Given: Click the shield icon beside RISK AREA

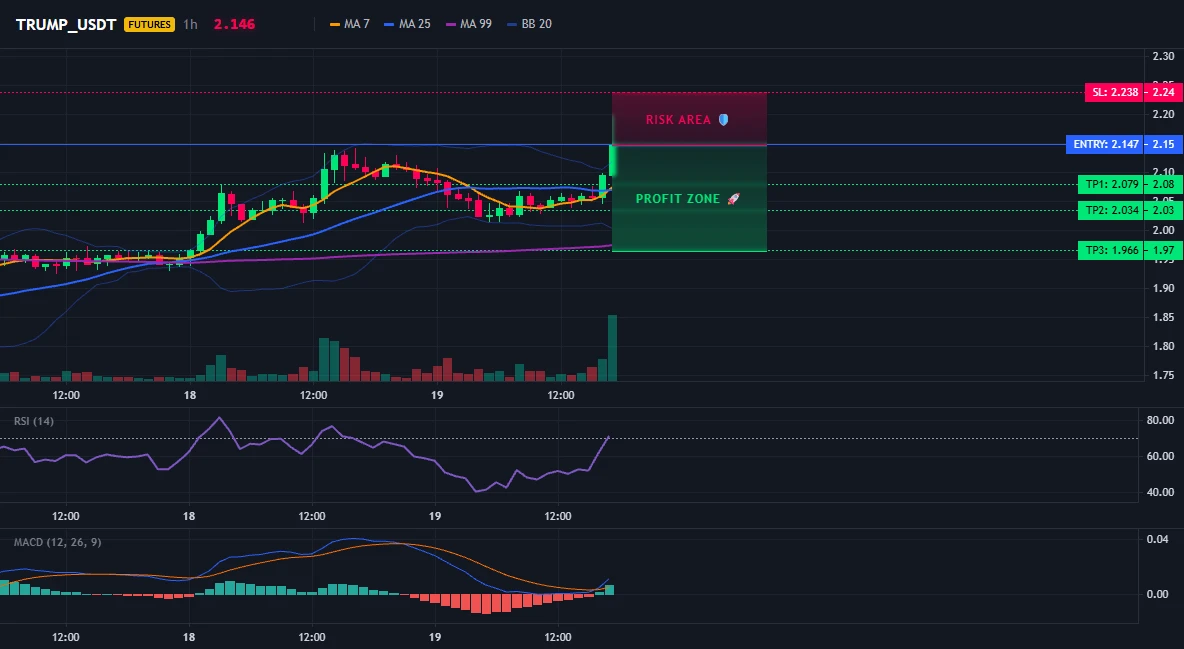Looking at the screenshot, I should click(723, 119).
